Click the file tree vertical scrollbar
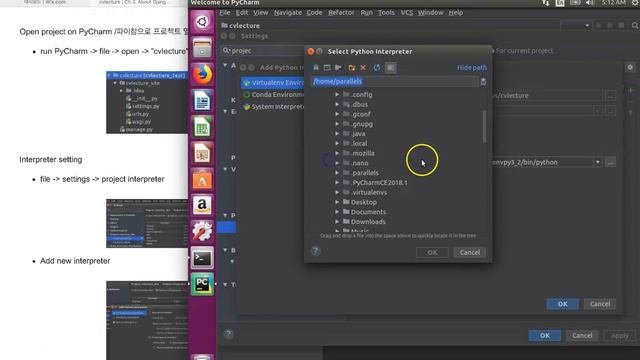 pos(484,127)
